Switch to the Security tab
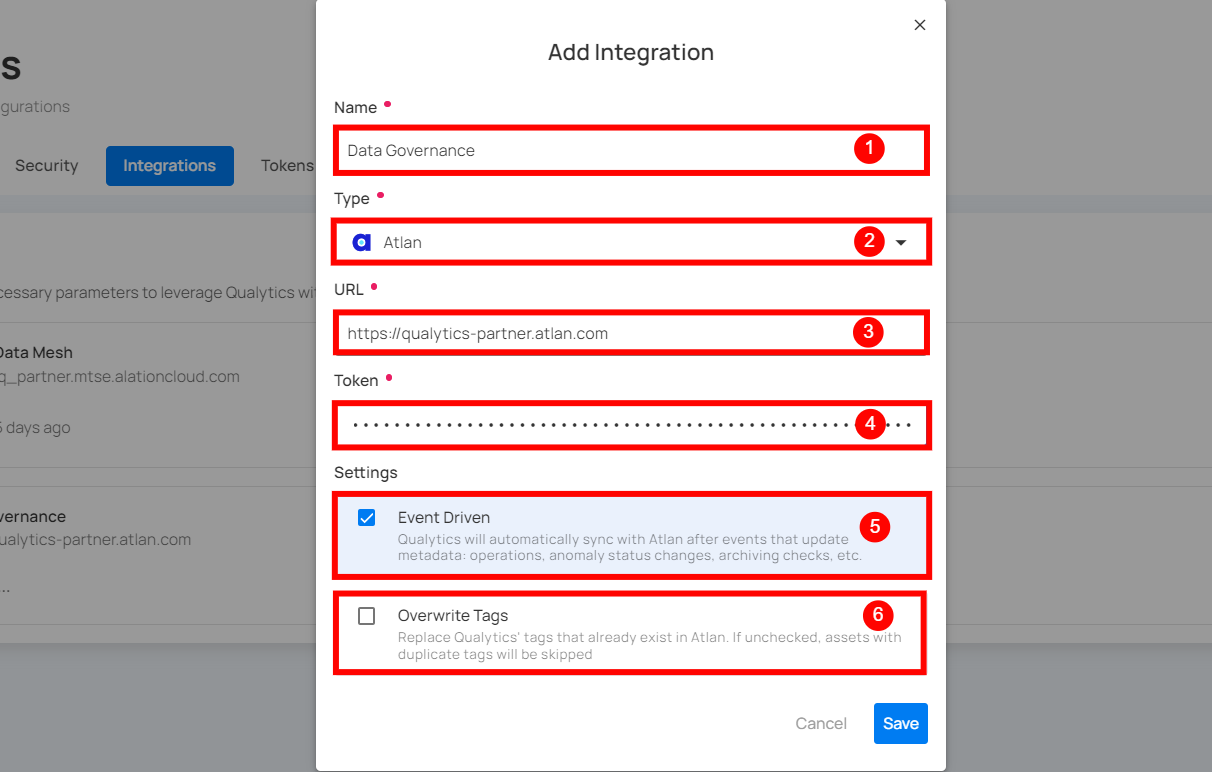 46,166
